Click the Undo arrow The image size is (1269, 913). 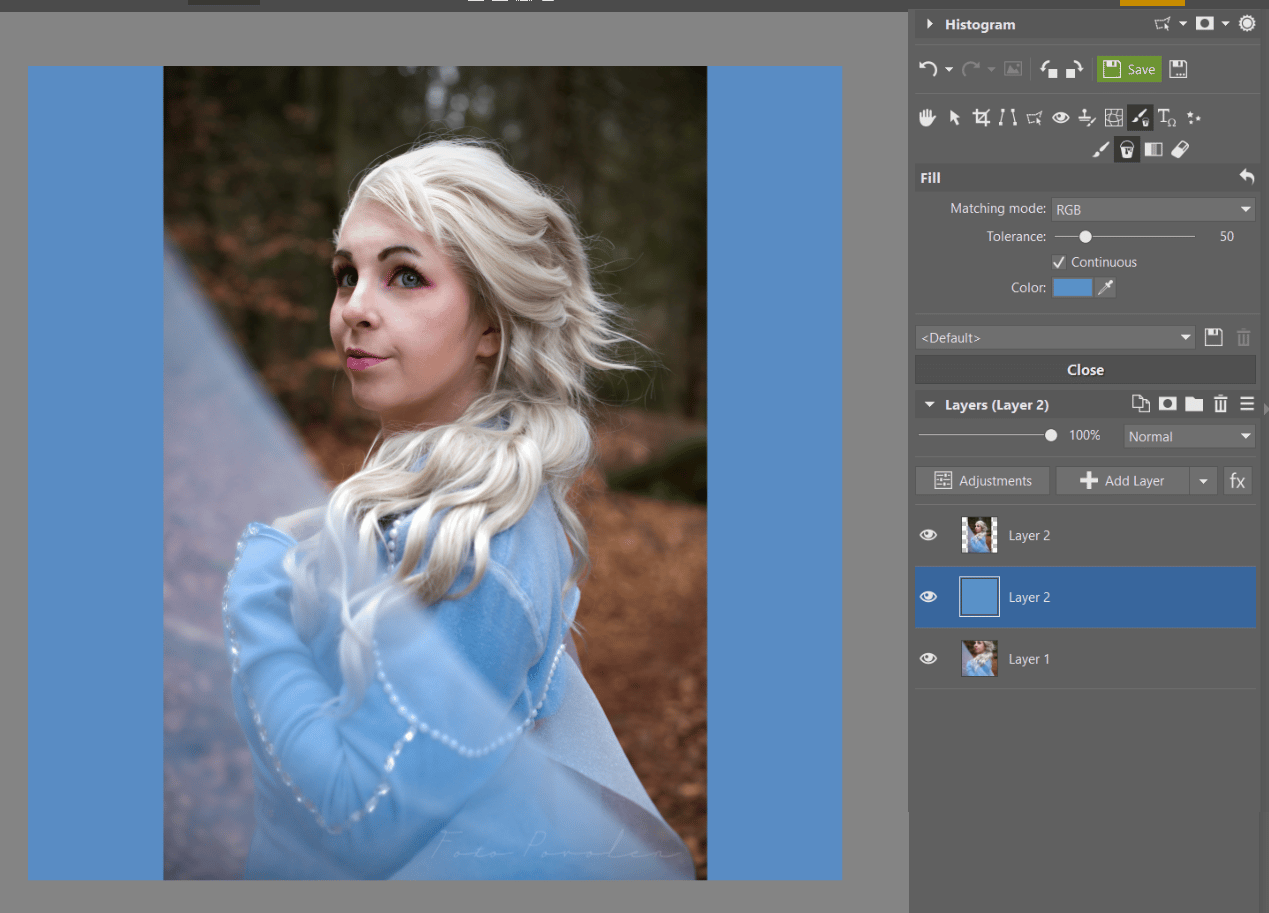click(x=928, y=69)
